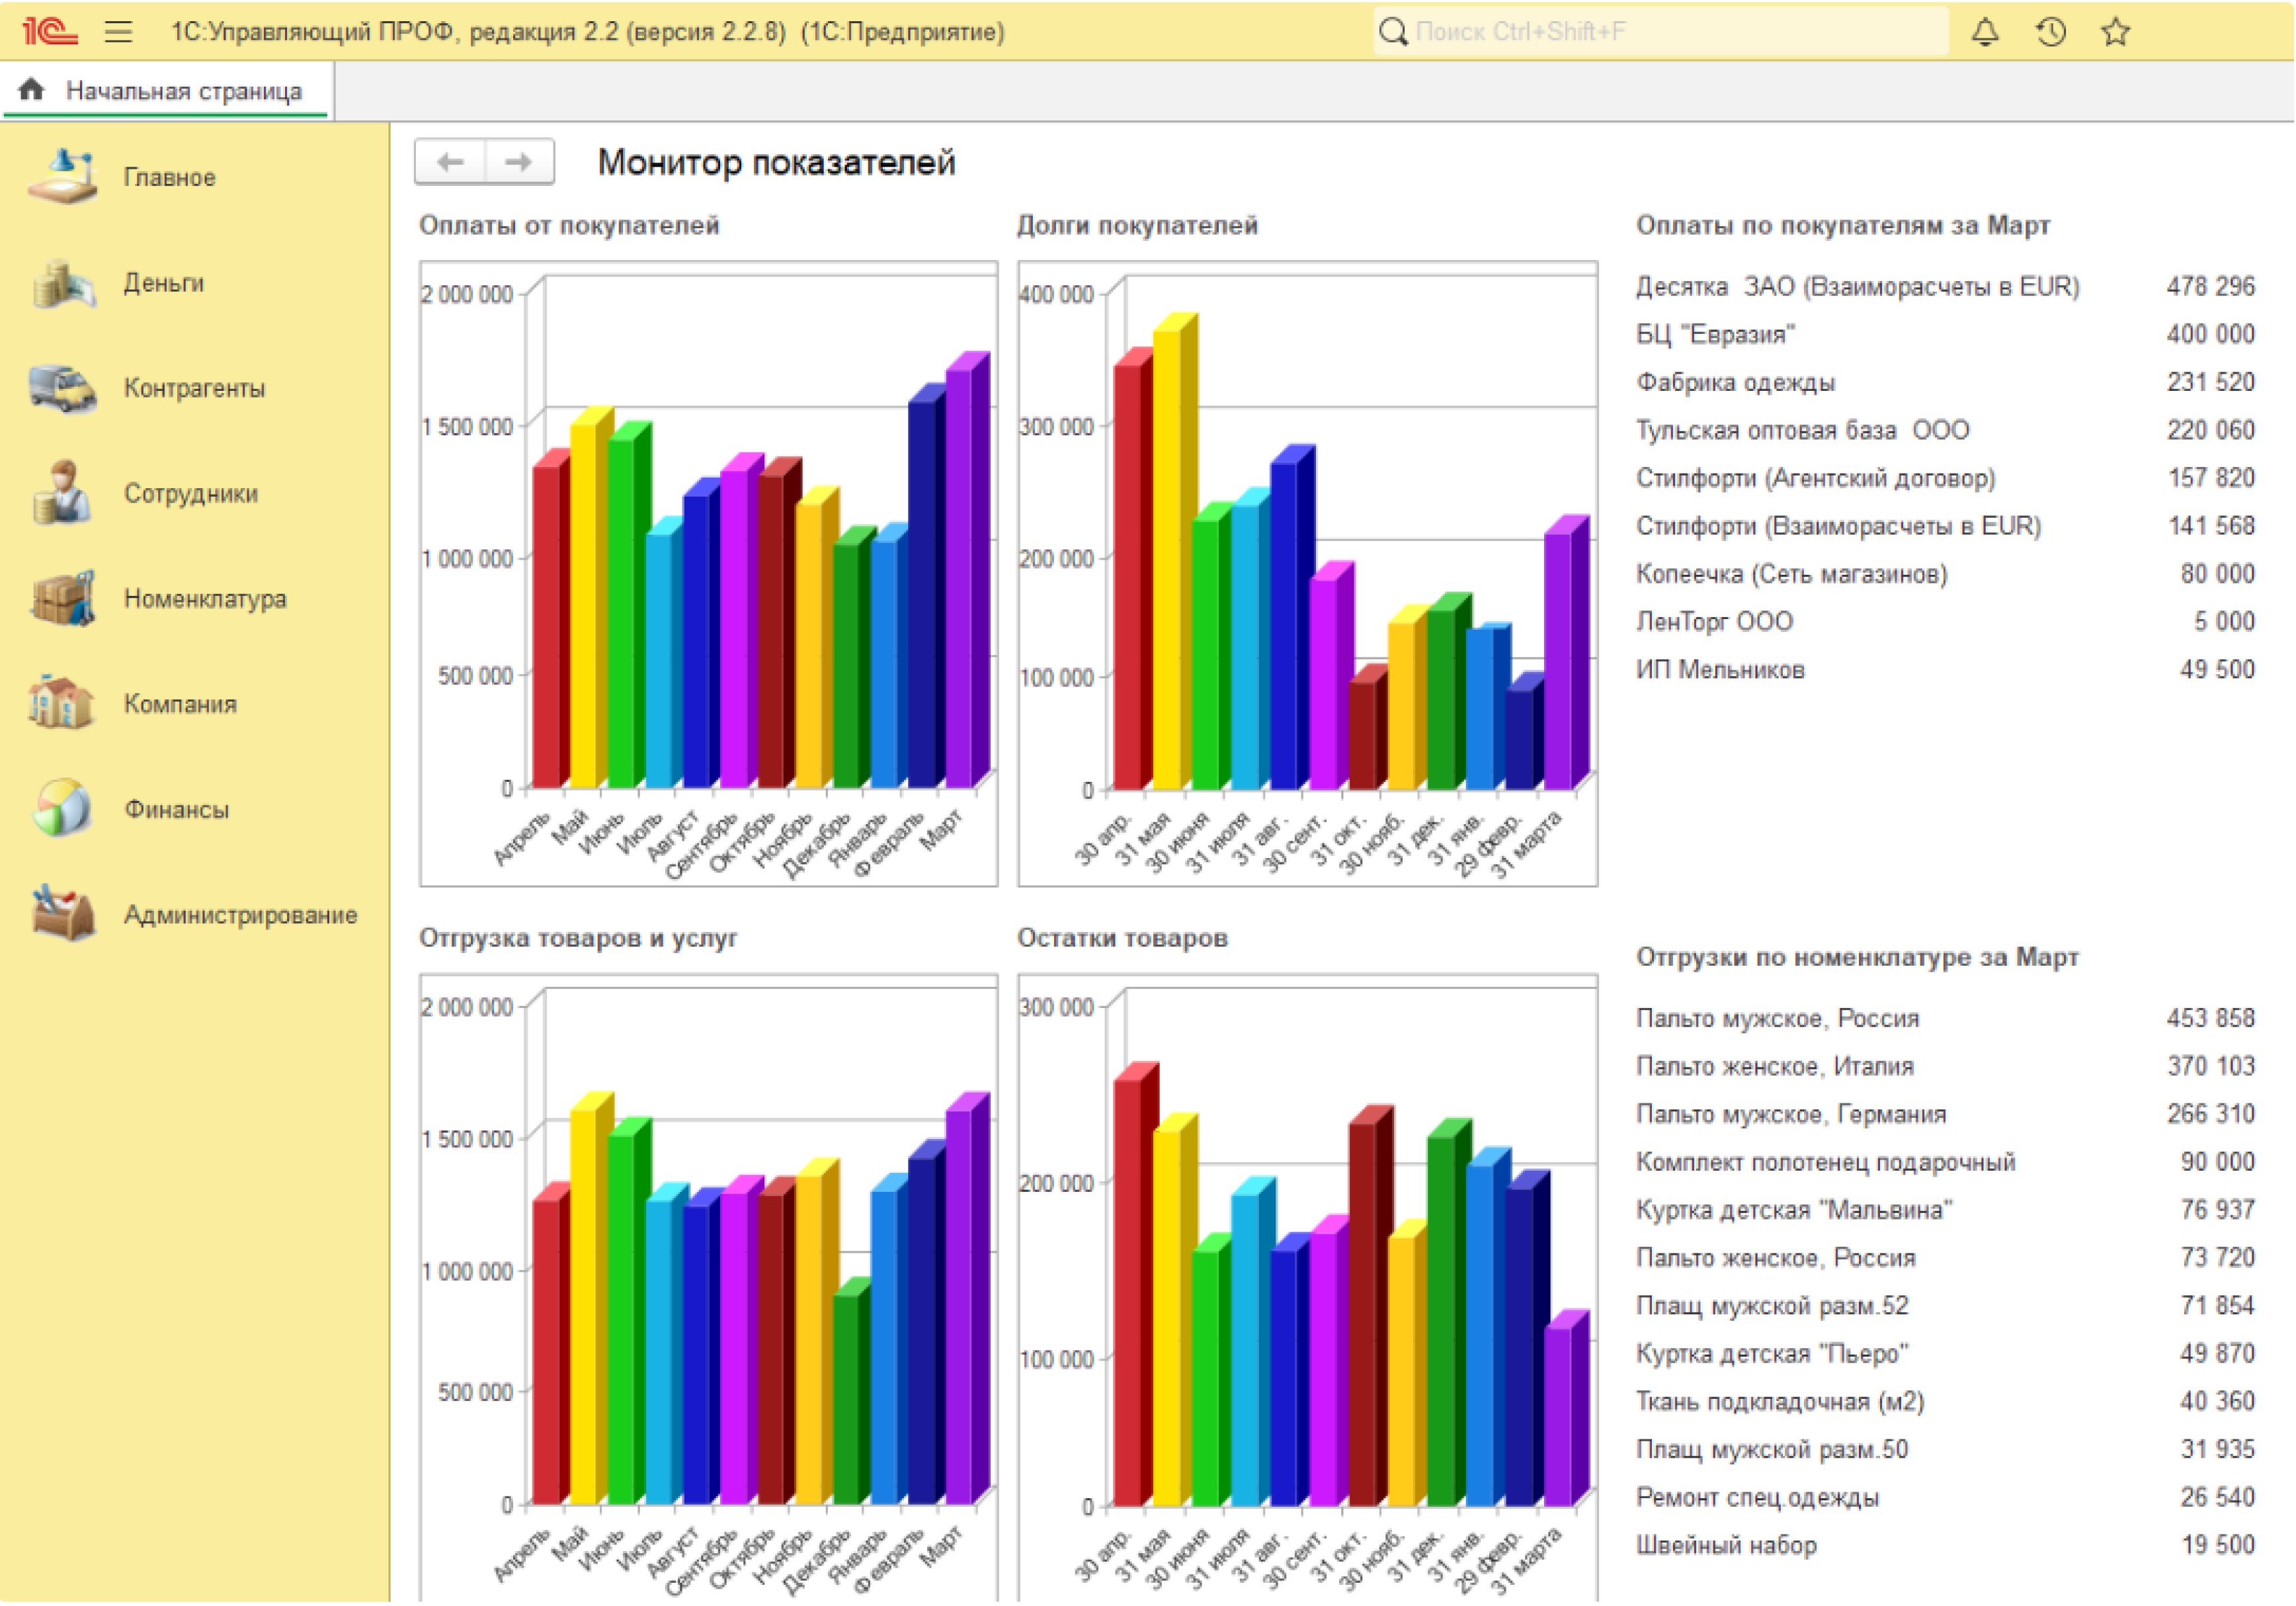The width and height of the screenshot is (2296, 1606).
Task: Click the row Ремонт спец.одежды
Action: coord(1945,1498)
